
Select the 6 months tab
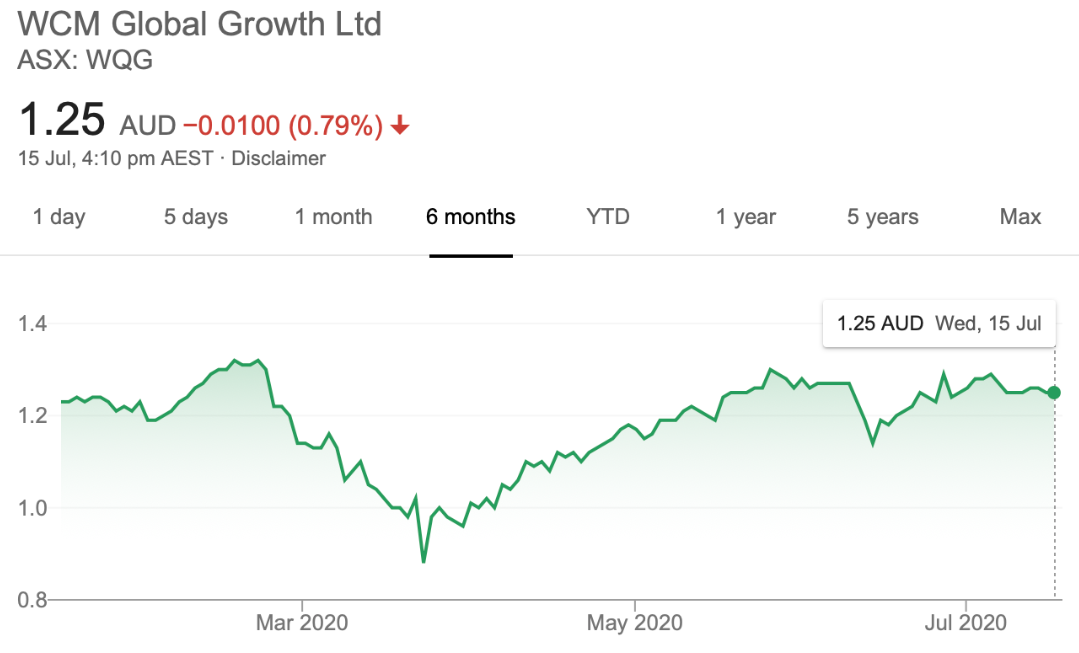click(x=471, y=217)
